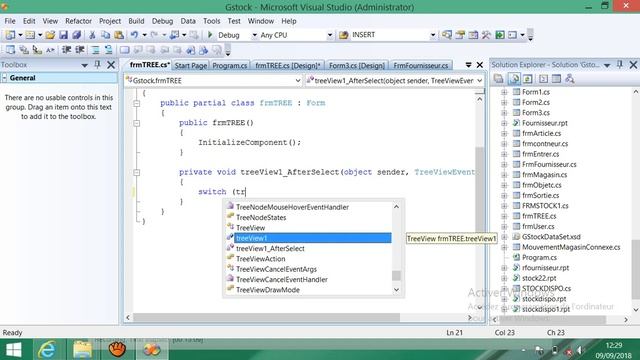Collapse the treeView1_AfterSelect method region
The image size is (640, 360).
point(137,172)
